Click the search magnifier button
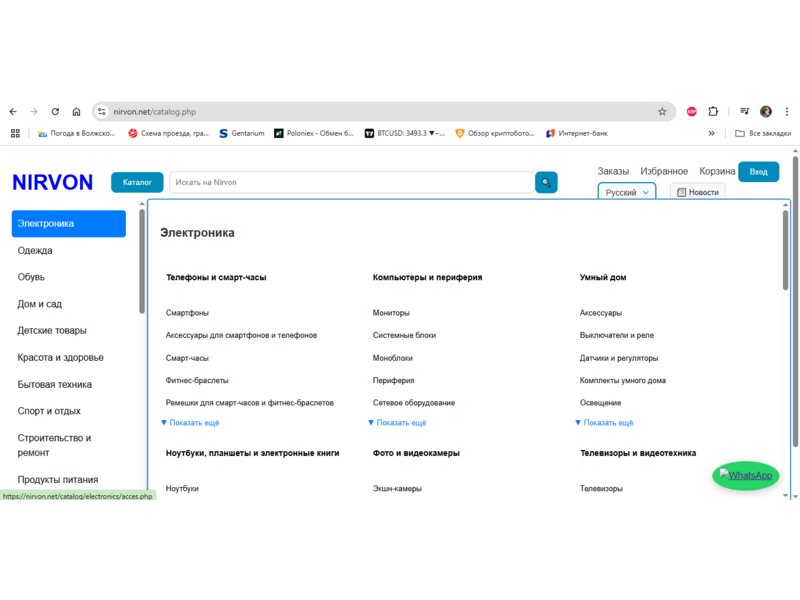The width and height of the screenshot is (800, 600). click(x=546, y=183)
